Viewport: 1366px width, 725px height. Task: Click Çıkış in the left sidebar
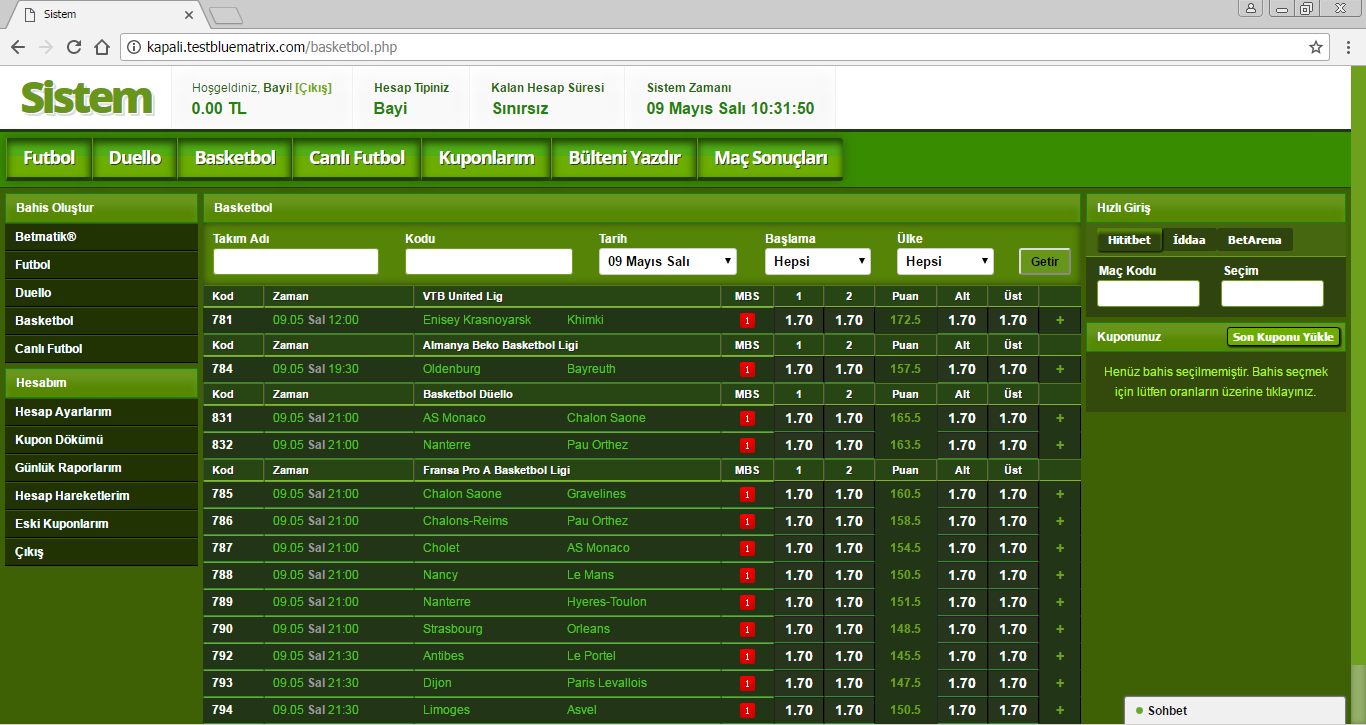(x=101, y=552)
